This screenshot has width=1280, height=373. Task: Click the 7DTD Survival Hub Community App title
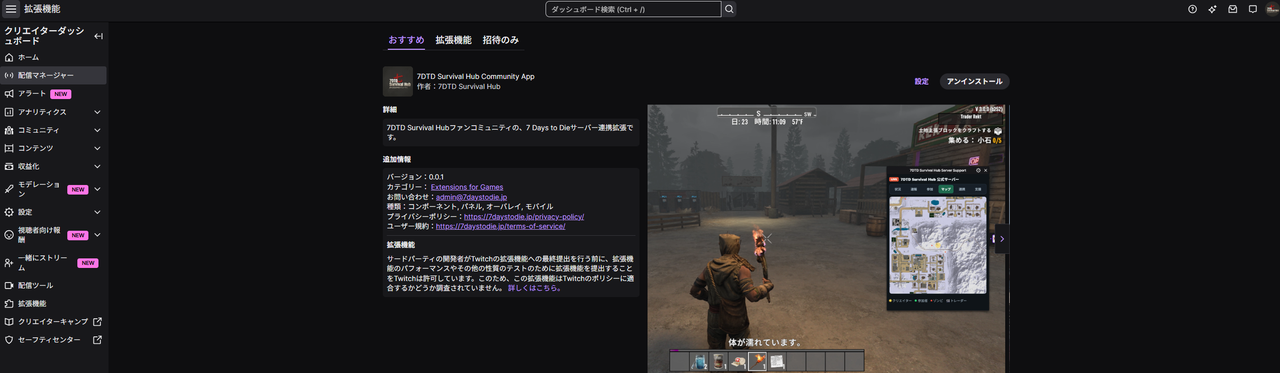tap(475, 76)
